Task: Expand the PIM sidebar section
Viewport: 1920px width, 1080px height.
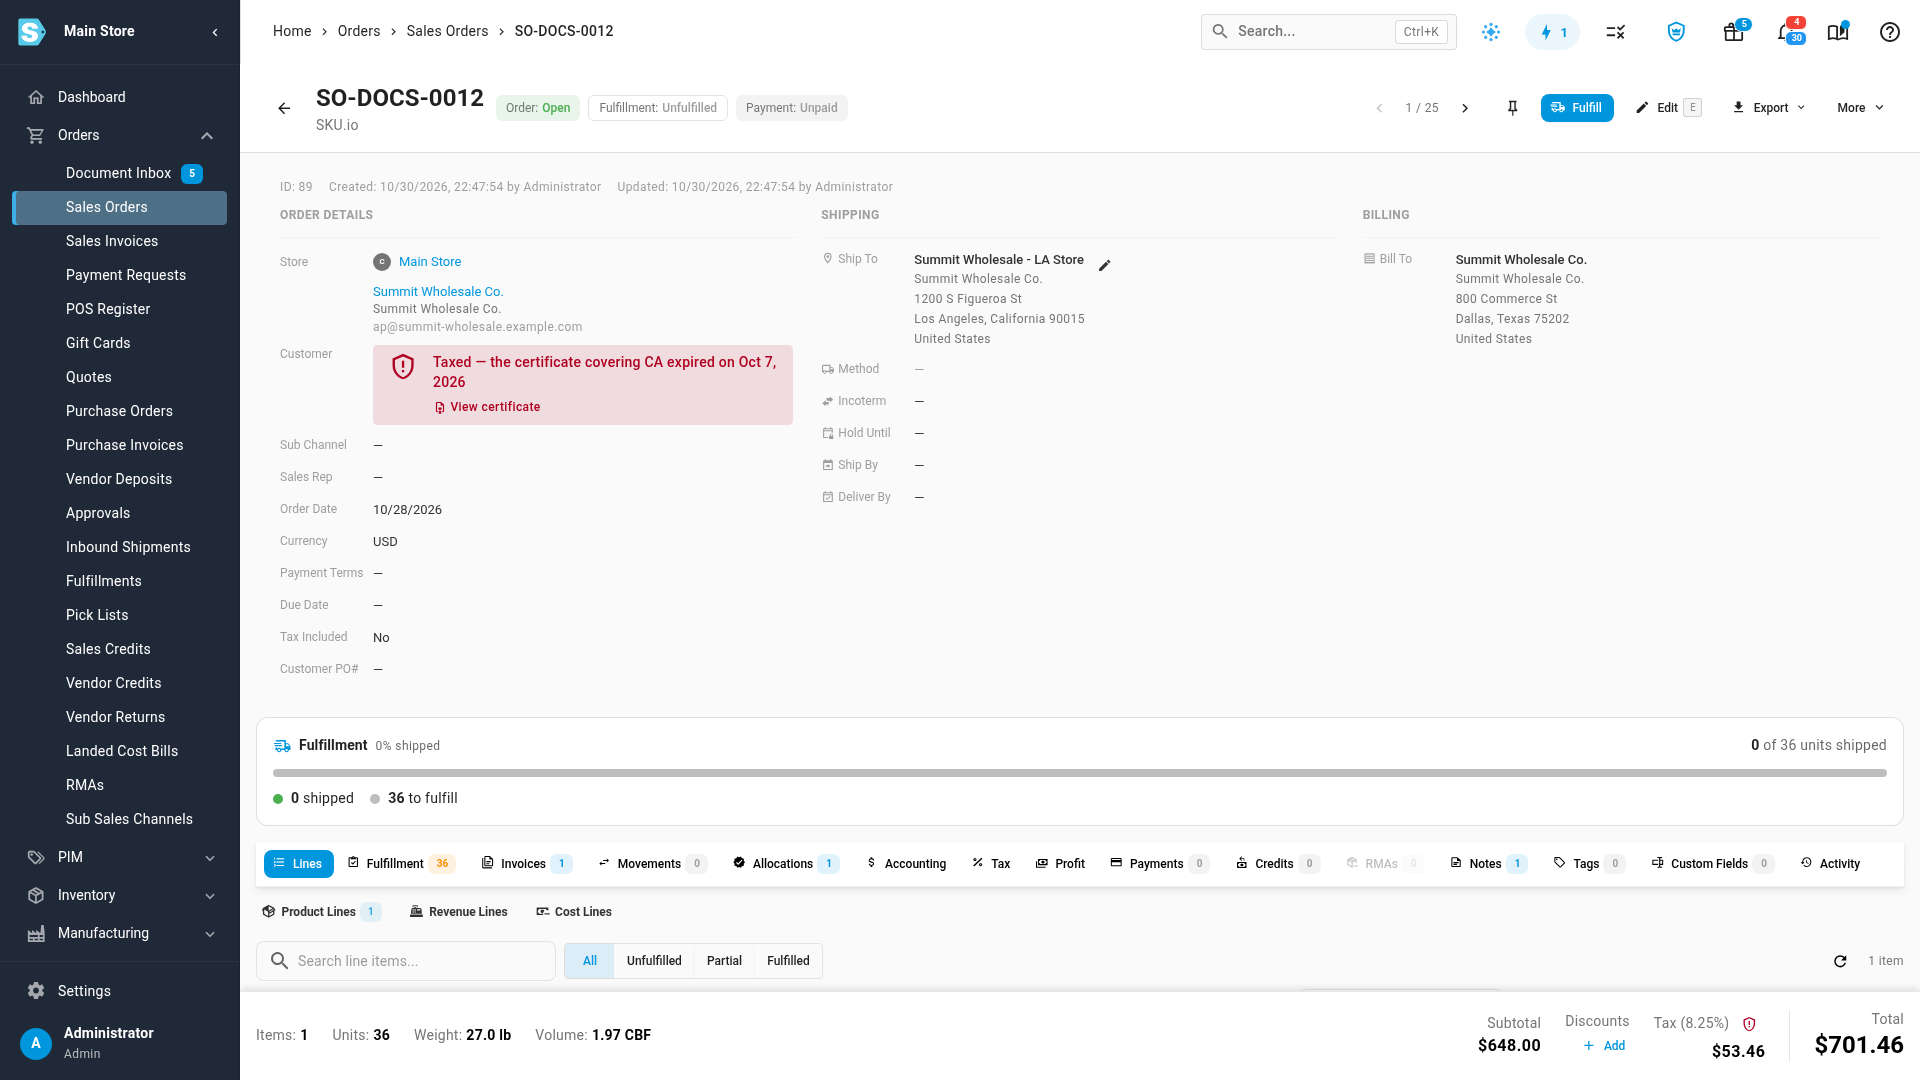Action: click(x=210, y=858)
